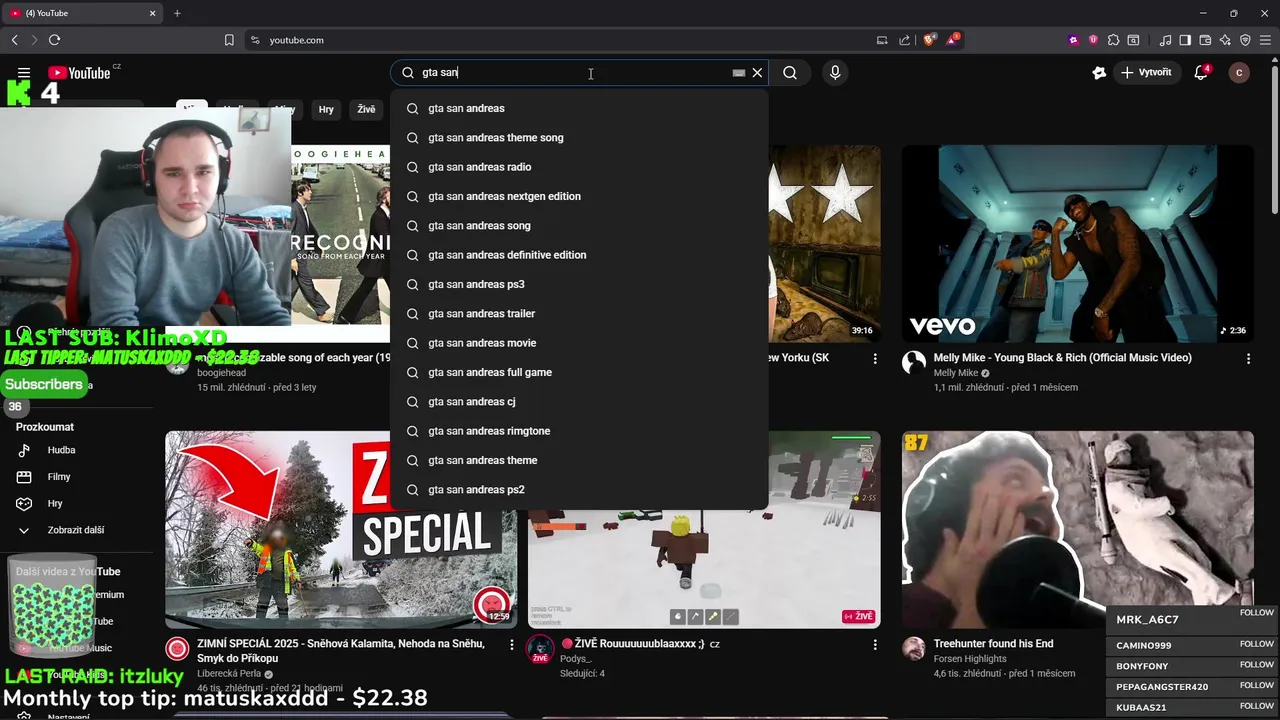This screenshot has width=1280, height=720.
Task: Open the extensions puzzle icon
Action: coord(1113,40)
